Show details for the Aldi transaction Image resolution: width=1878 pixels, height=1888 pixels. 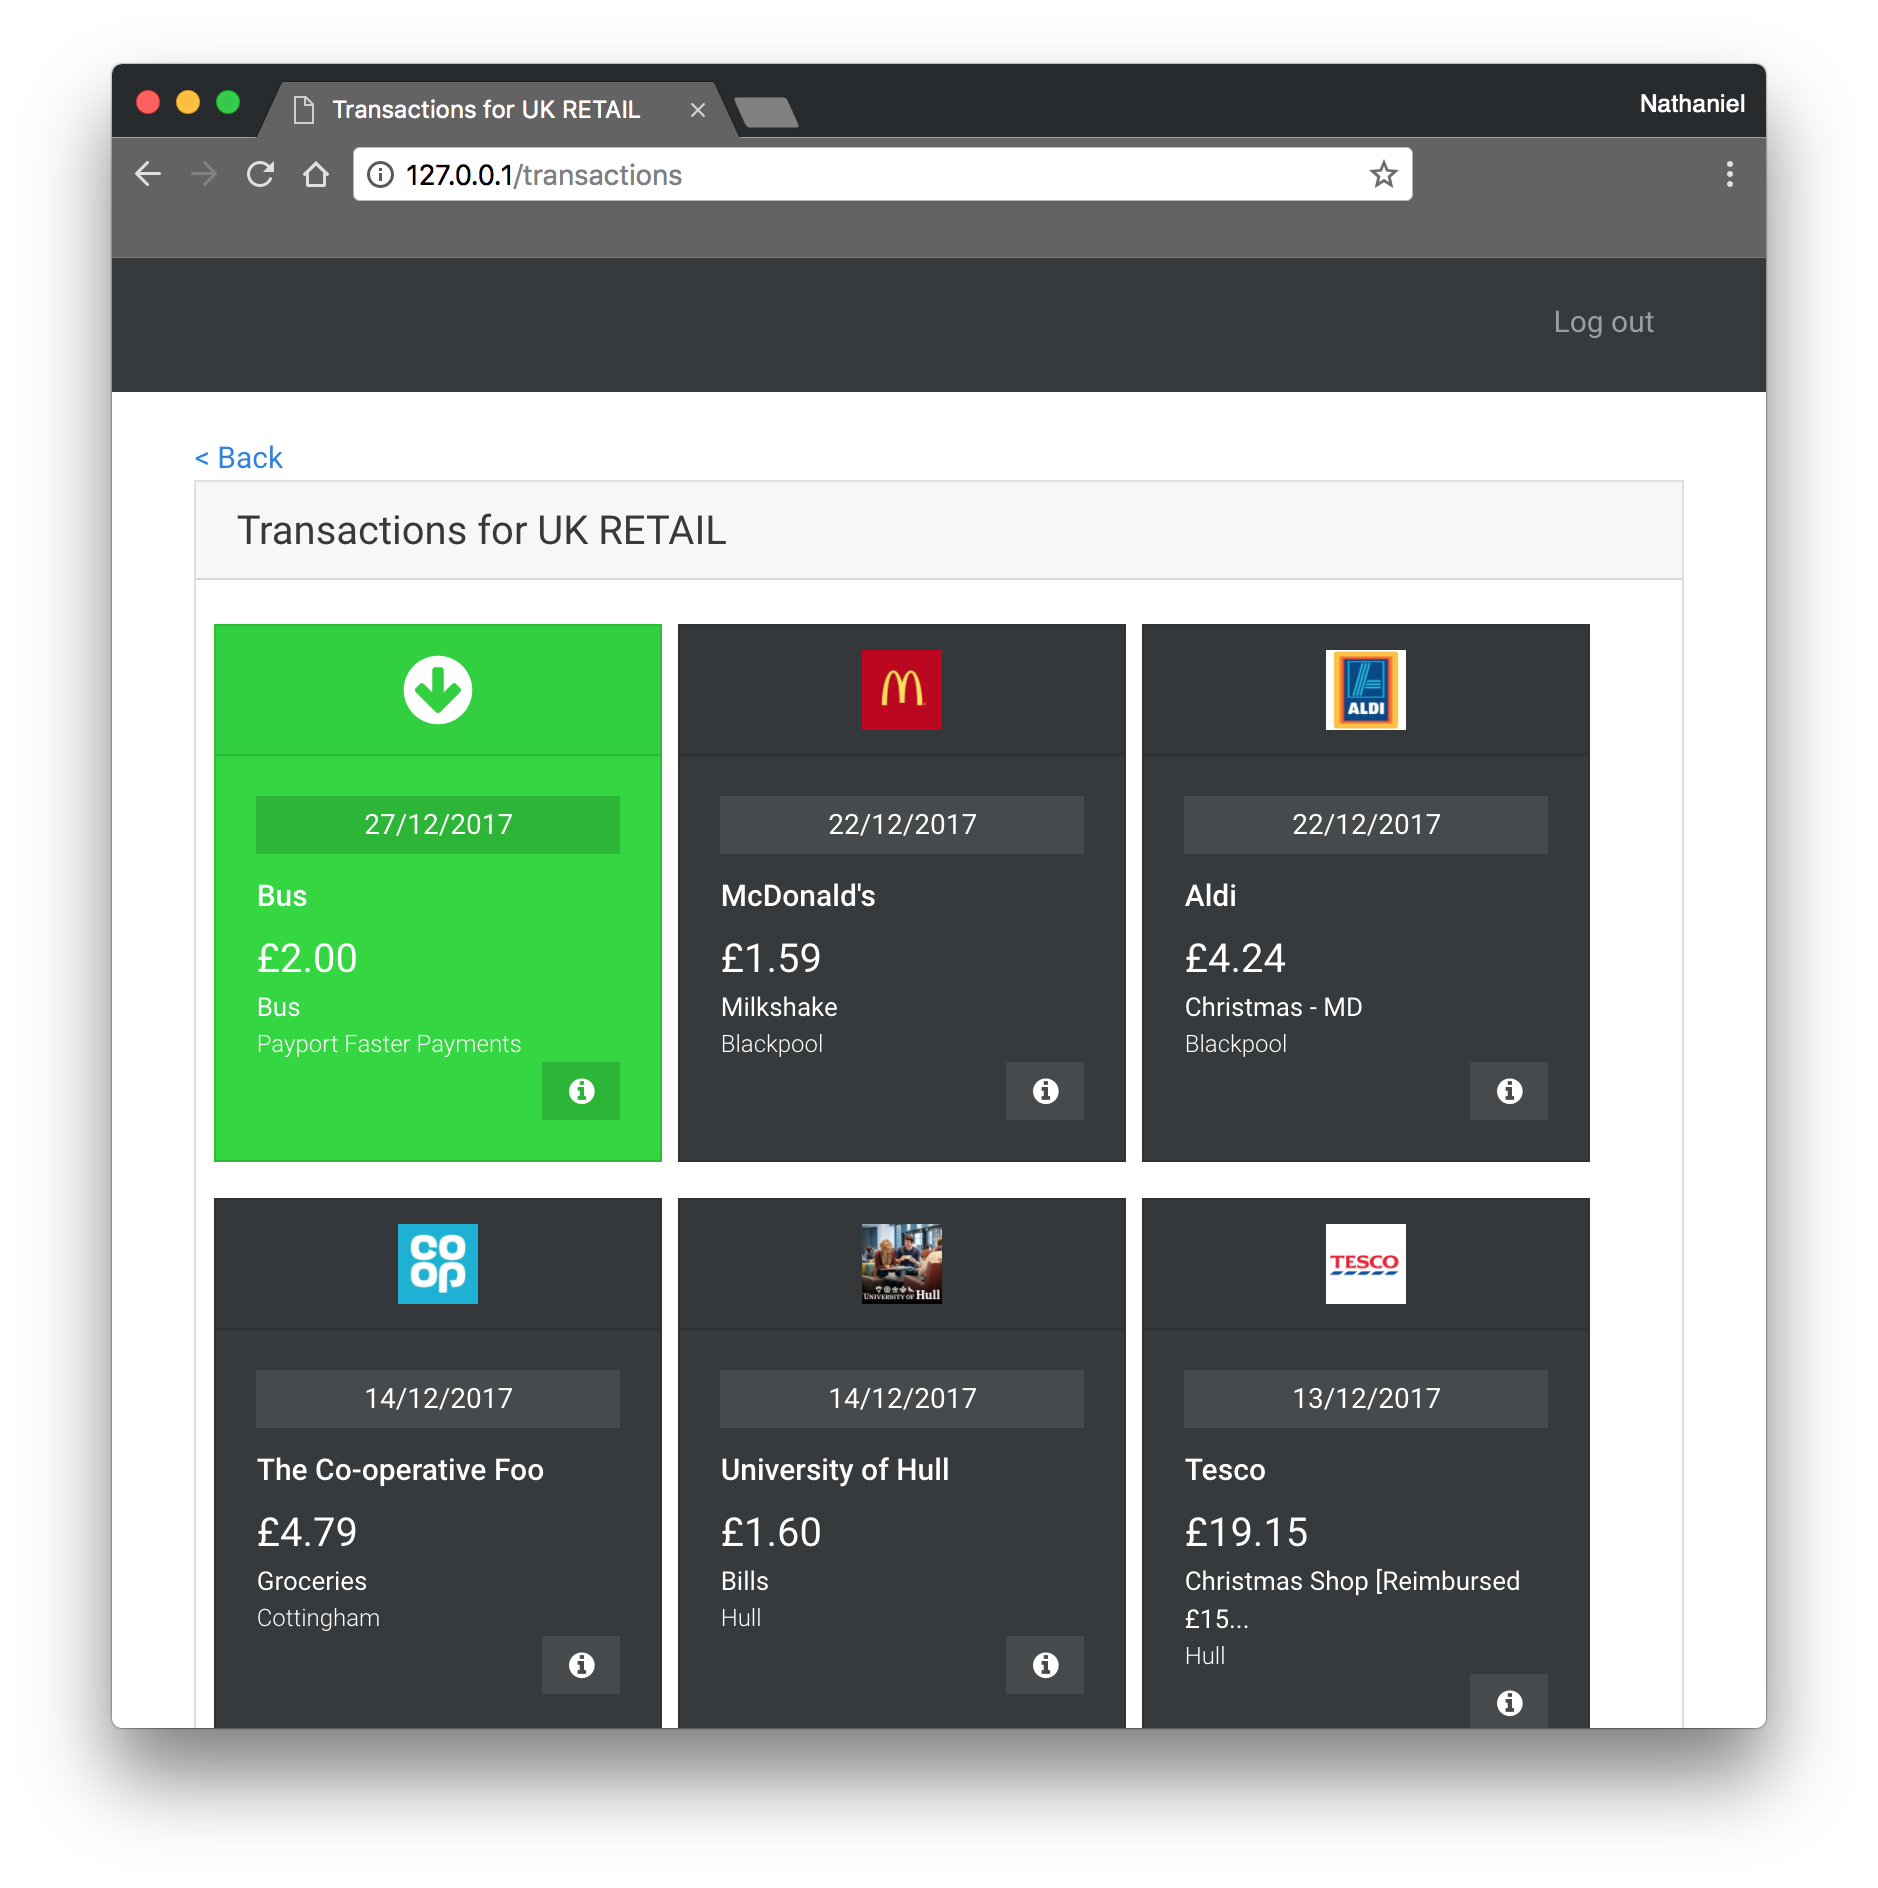pyautogui.click(x=1509, y=1091)
